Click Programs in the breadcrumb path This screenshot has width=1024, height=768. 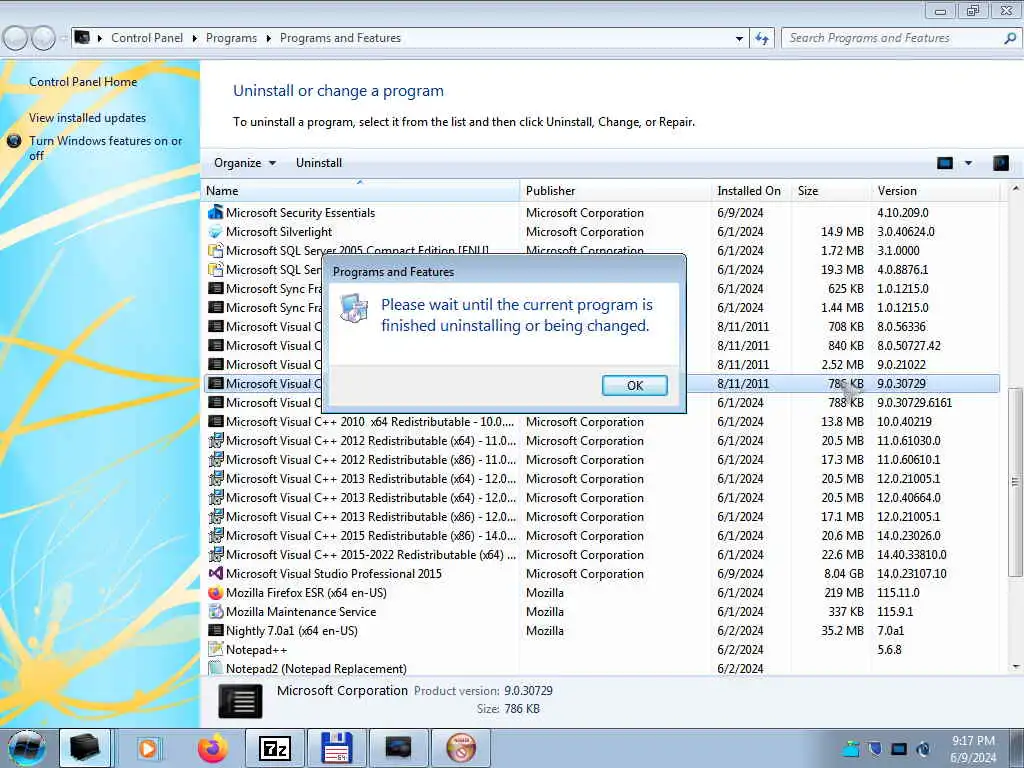[x=231, y=38]
